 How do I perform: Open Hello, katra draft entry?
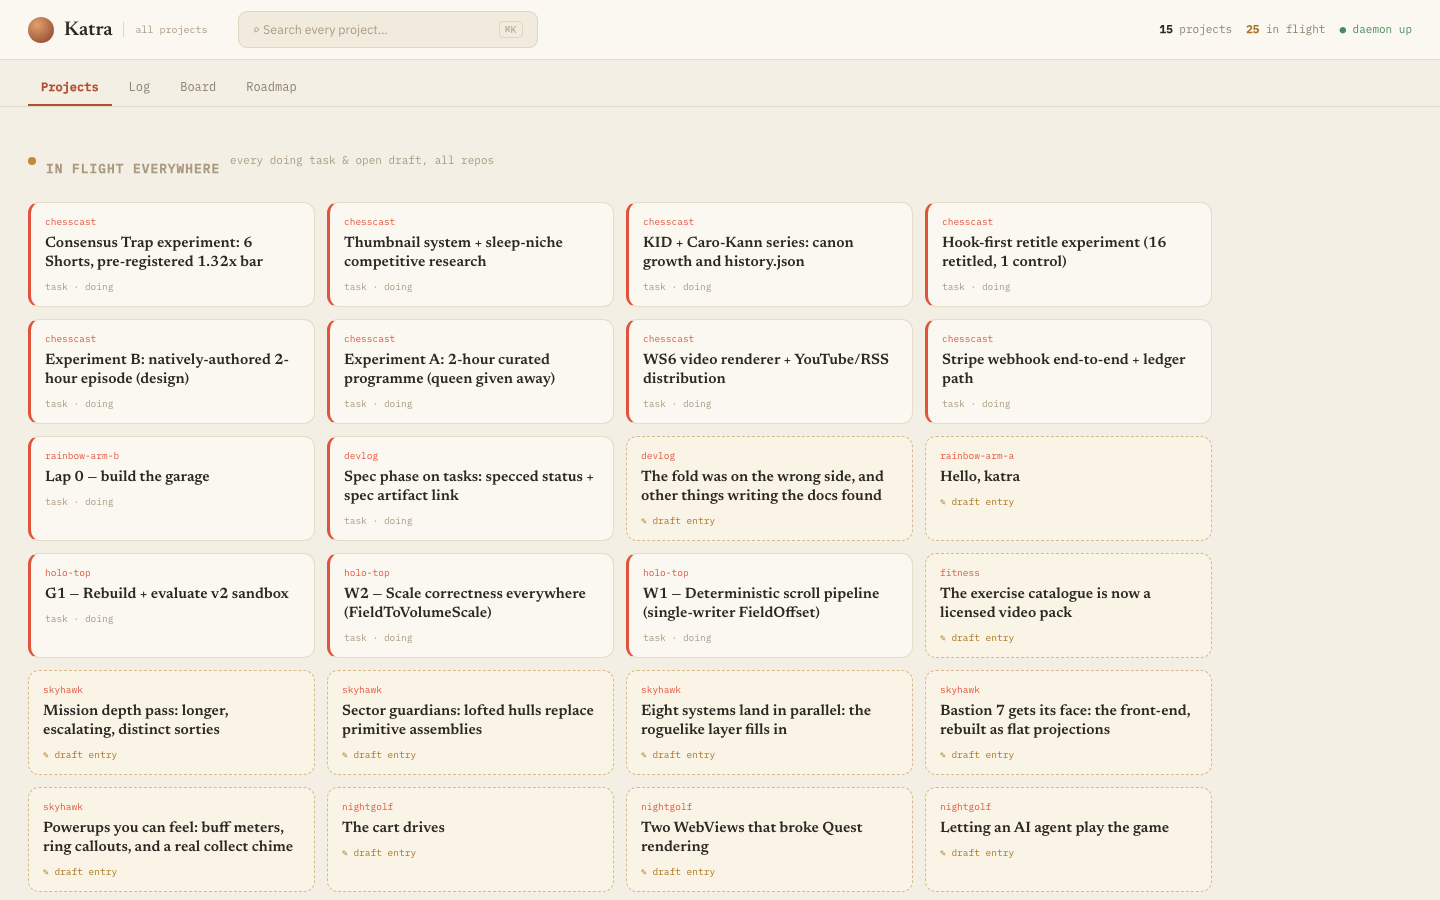[x=1068, y=488]
